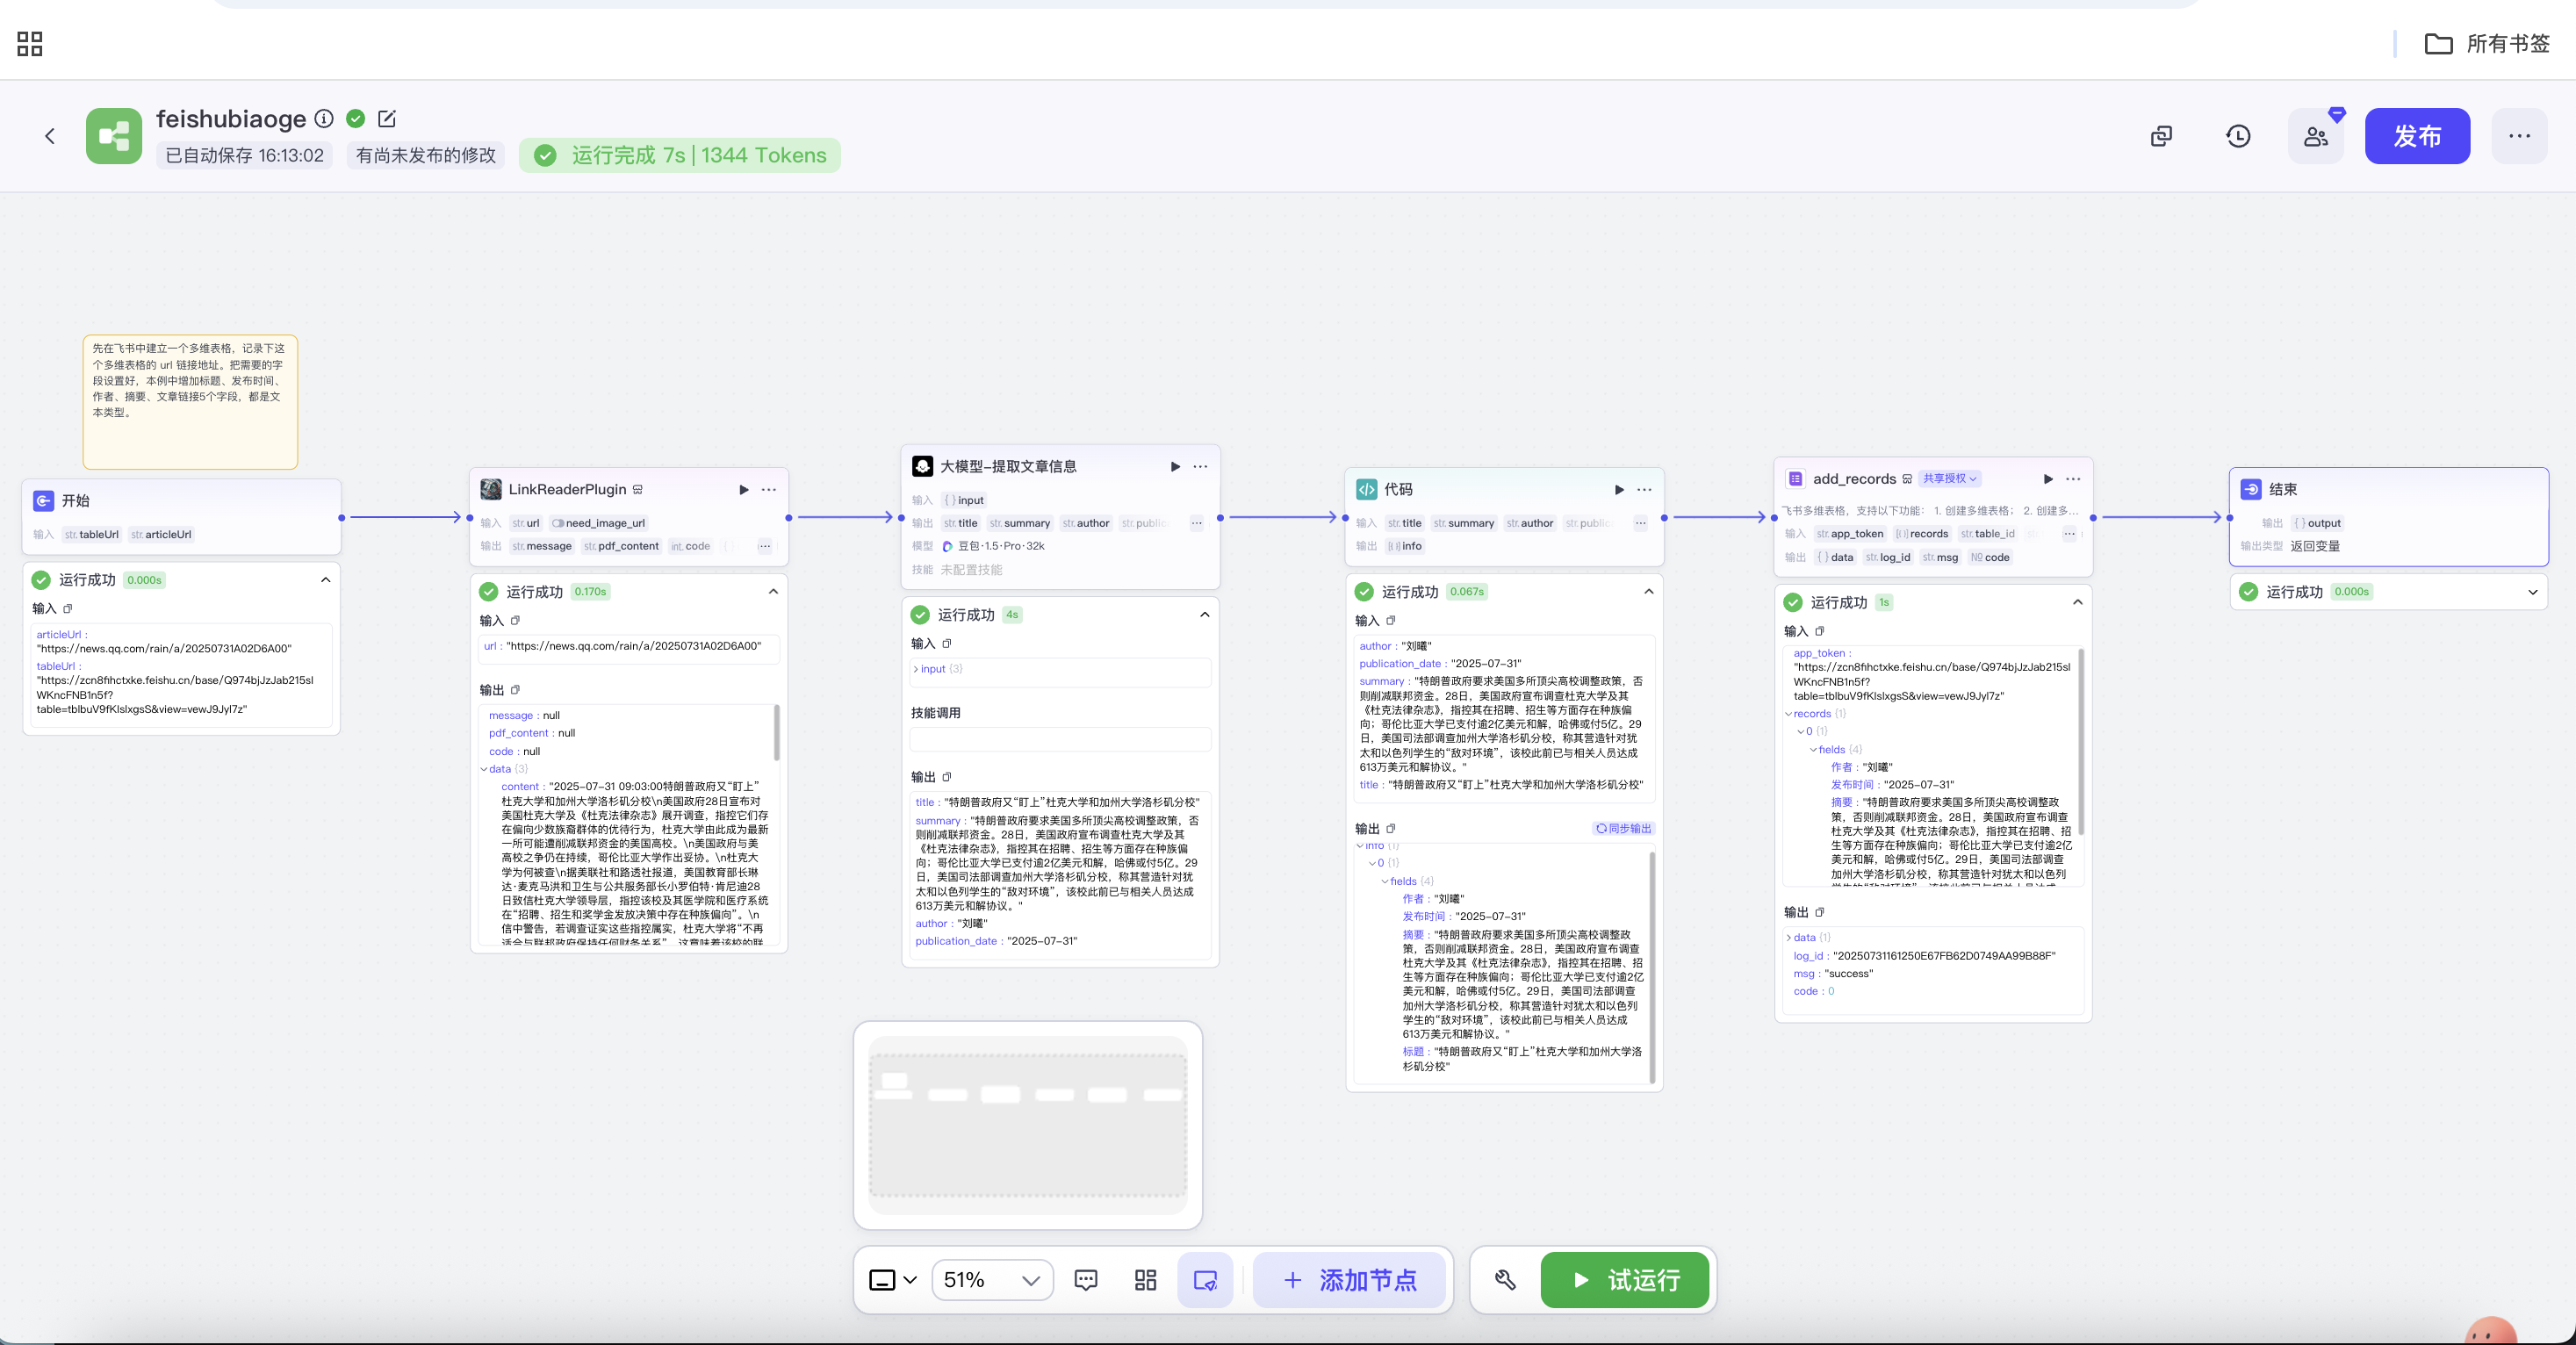Open the interaction mode dropdown in bottom toolbar
Image resolution: width=2576 pixels, height=1345 pixels.
pyautogui.click(x=893, y=1280)
